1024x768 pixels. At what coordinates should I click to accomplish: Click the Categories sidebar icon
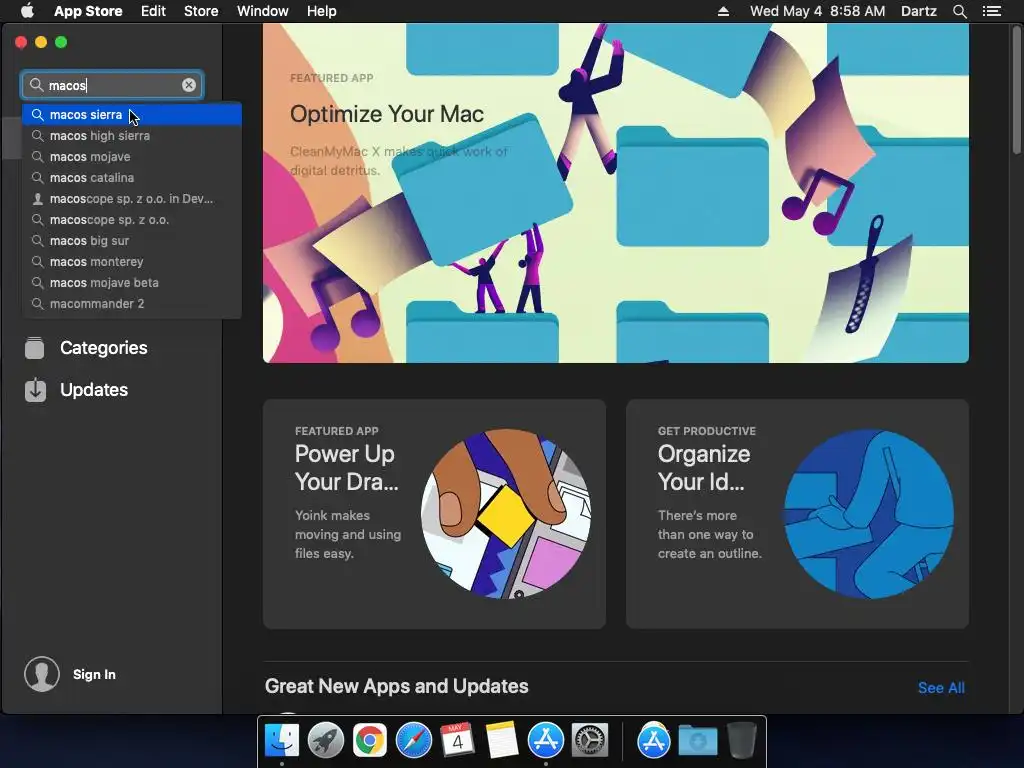click(x=35, y=348)
